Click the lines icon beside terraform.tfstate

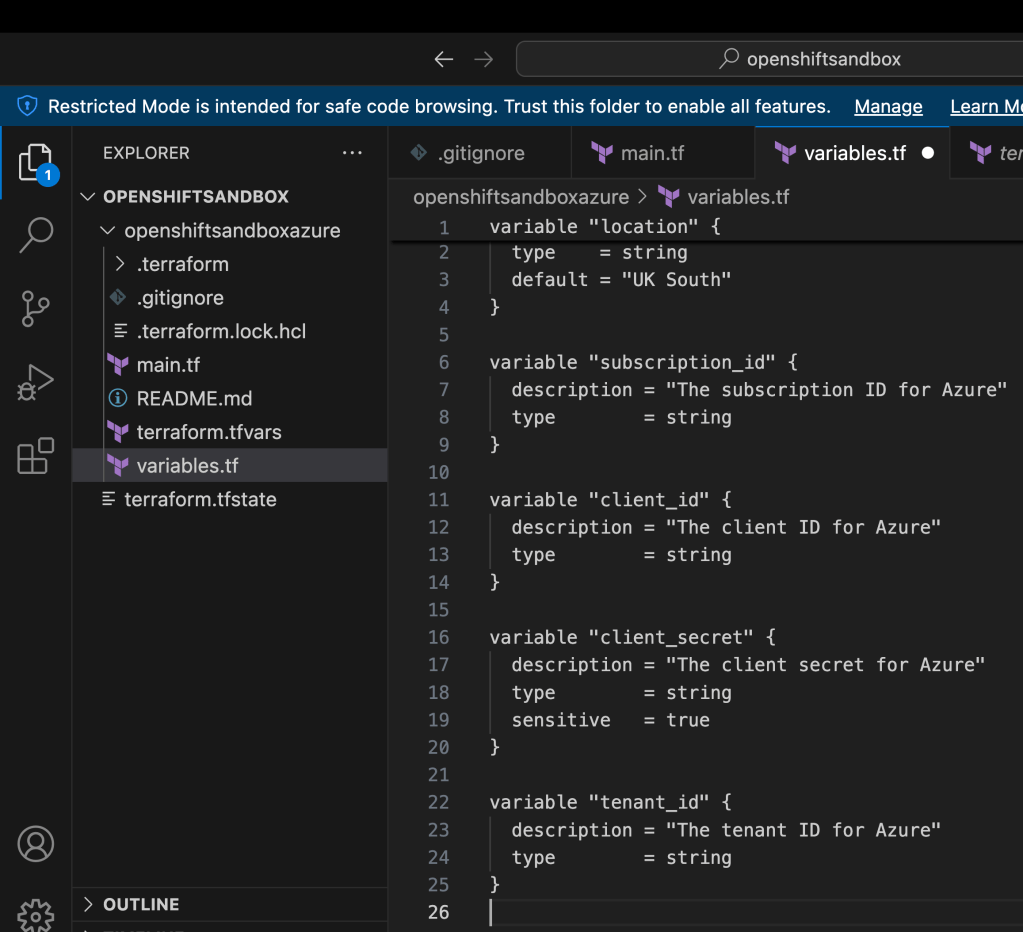pyautogui.click(x=108, y=499)
